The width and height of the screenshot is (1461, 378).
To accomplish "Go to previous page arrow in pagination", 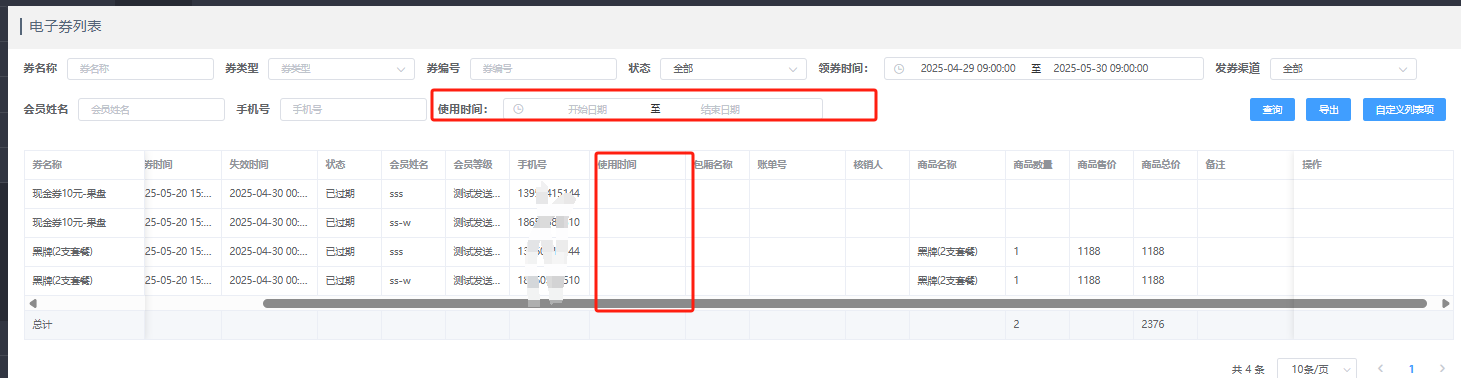I will 1380,369.
